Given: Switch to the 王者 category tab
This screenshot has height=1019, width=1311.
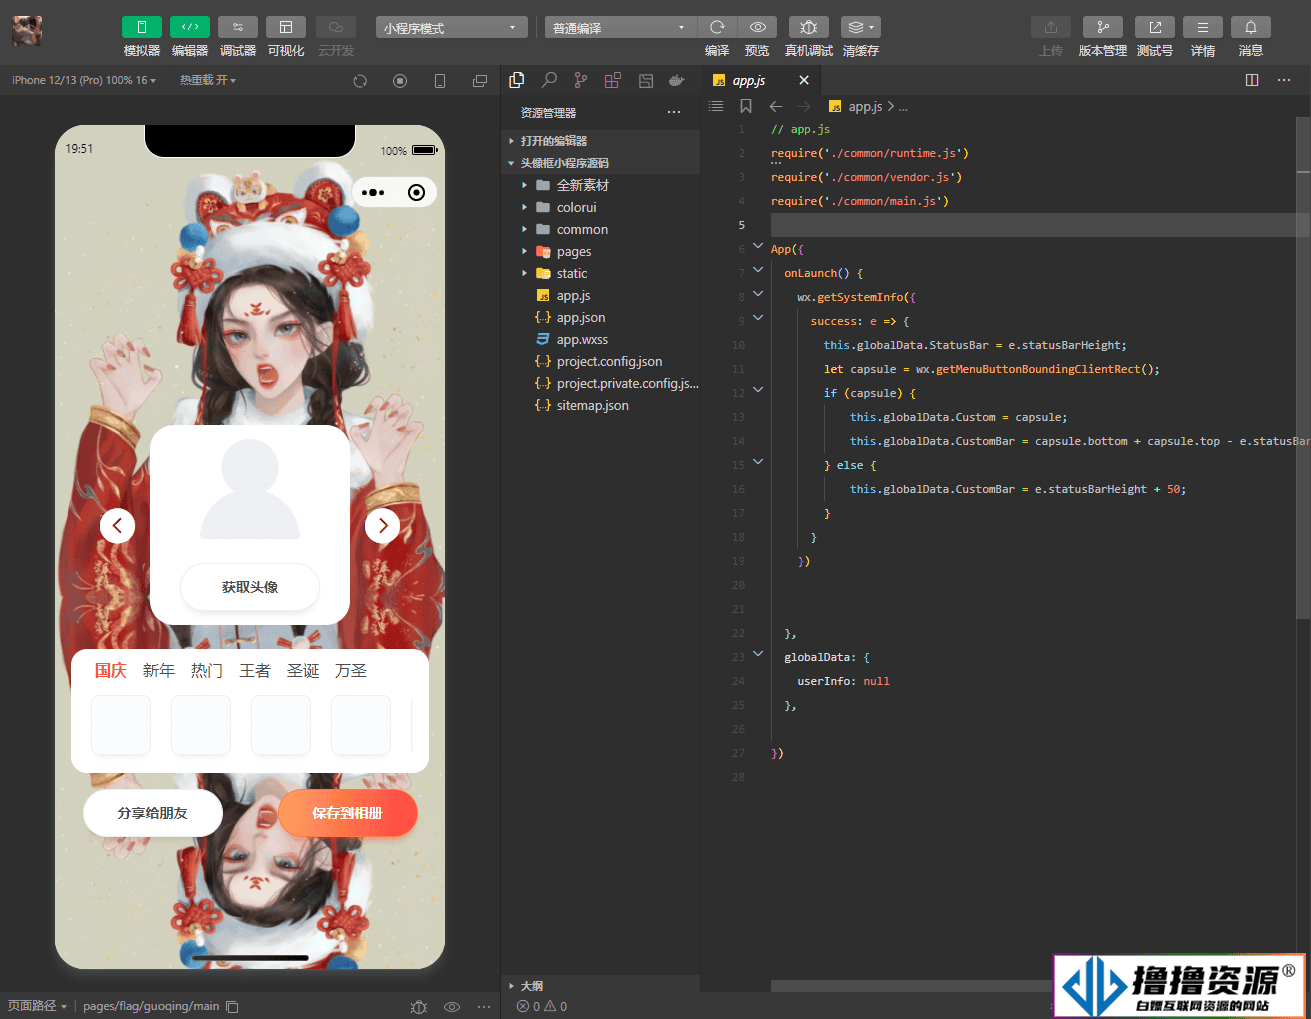Looking at the screenshot, I should coord(255,670).
